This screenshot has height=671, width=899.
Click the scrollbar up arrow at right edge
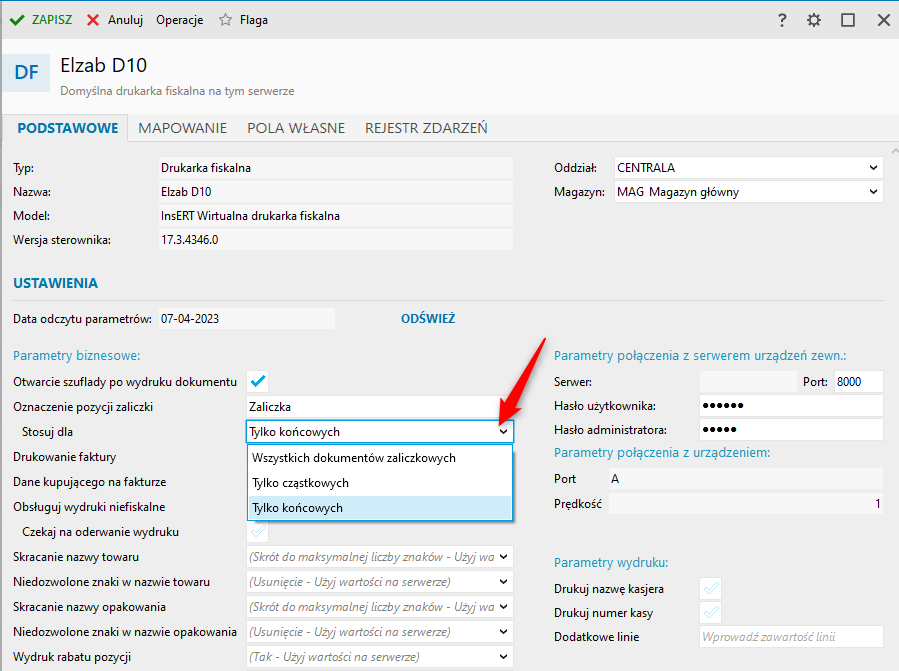[894, 151]
